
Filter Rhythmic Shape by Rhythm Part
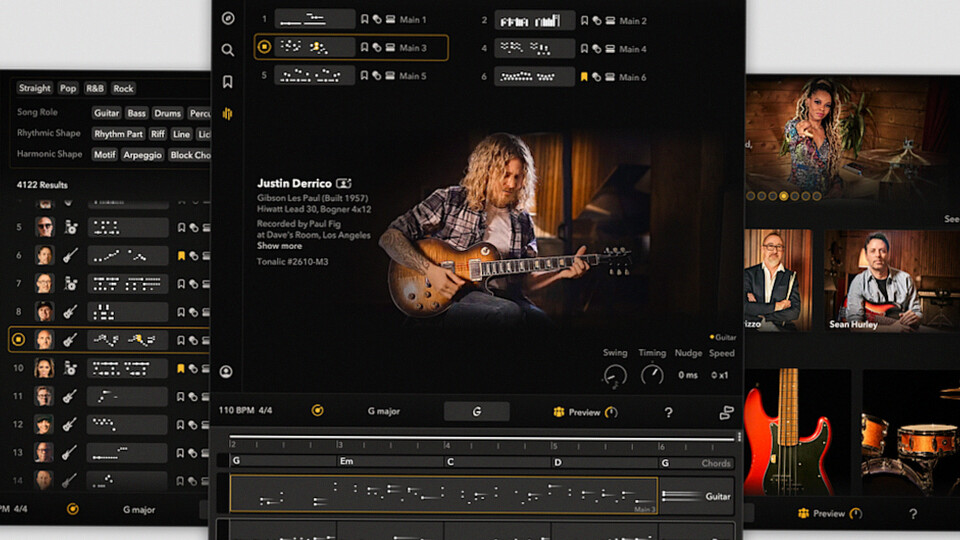click(118, 134)
